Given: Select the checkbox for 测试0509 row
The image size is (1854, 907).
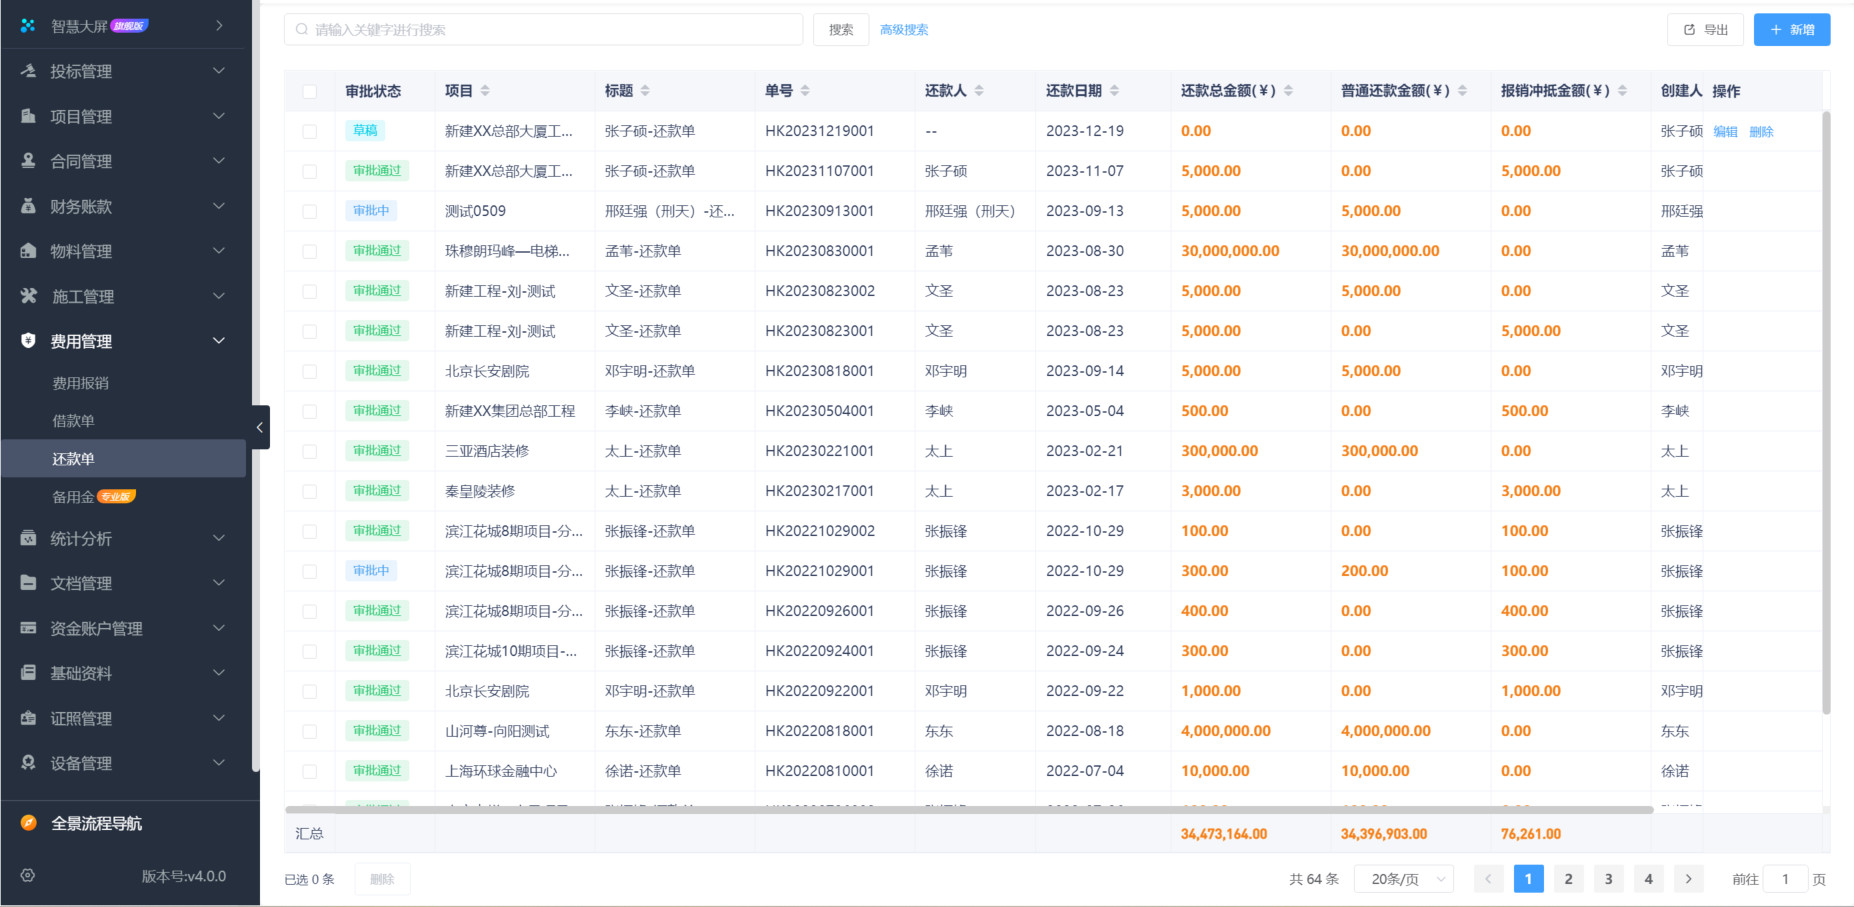Looking at the screenshot, I should click(x=310, y=212).
